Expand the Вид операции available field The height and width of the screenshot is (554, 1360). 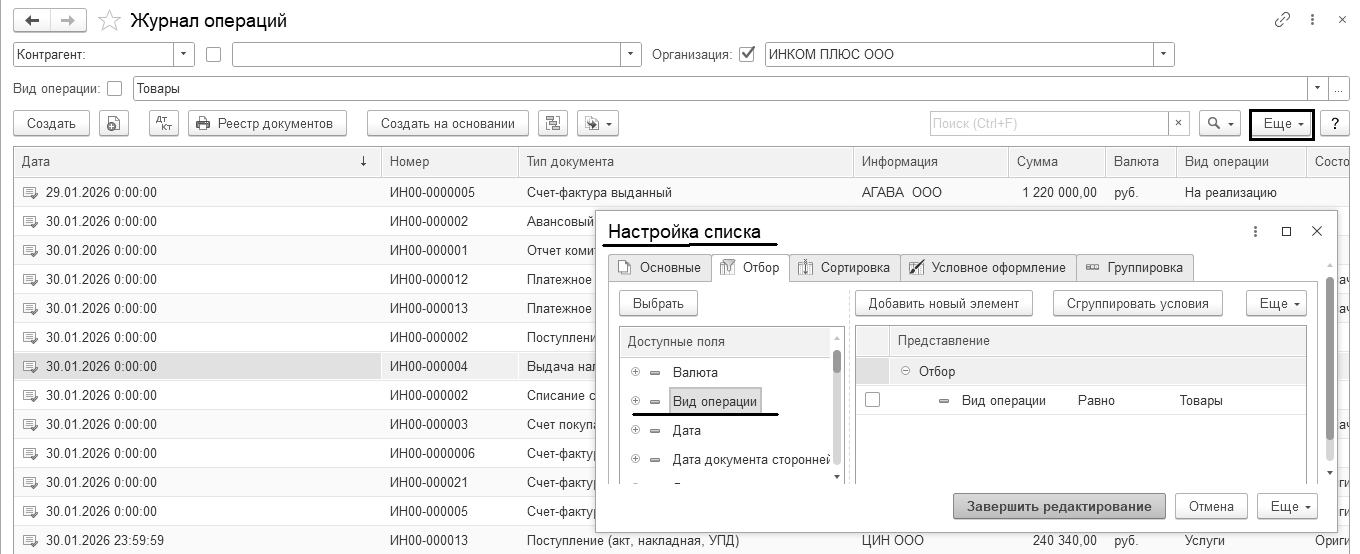click(635, 401)
